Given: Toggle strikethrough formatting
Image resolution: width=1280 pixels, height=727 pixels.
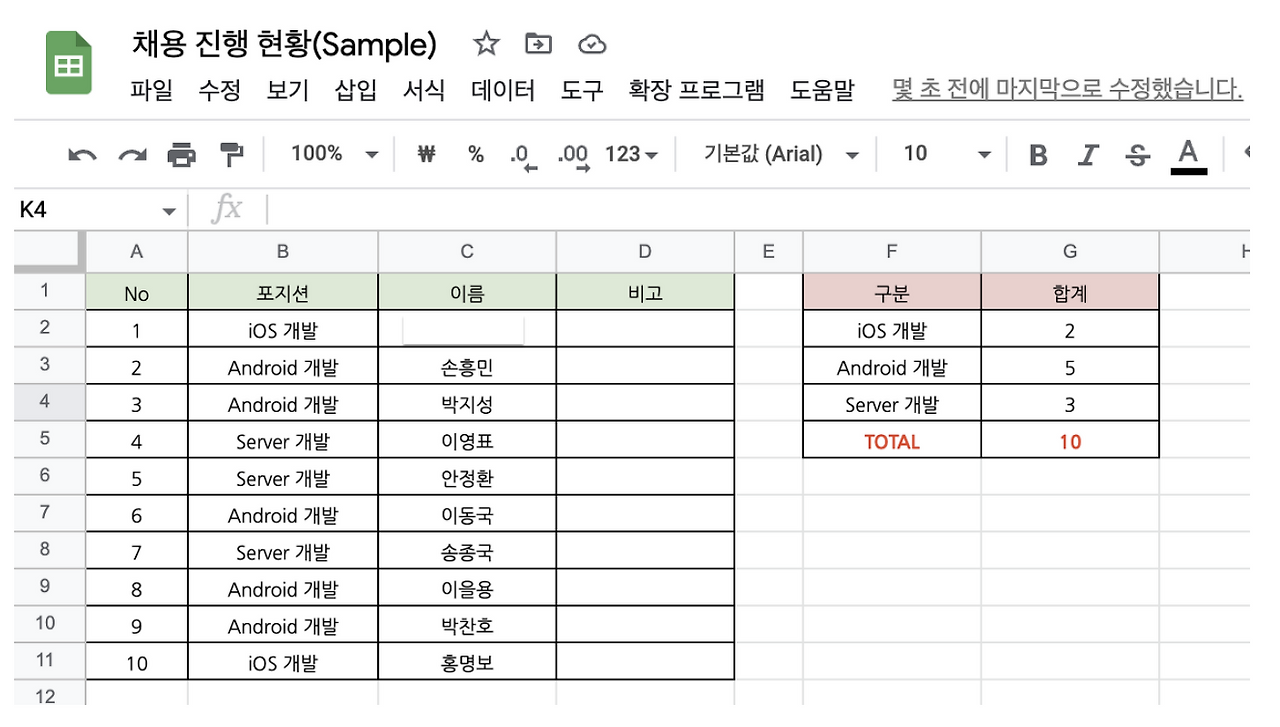Looking at the screenshot, I should [1137, 155].
